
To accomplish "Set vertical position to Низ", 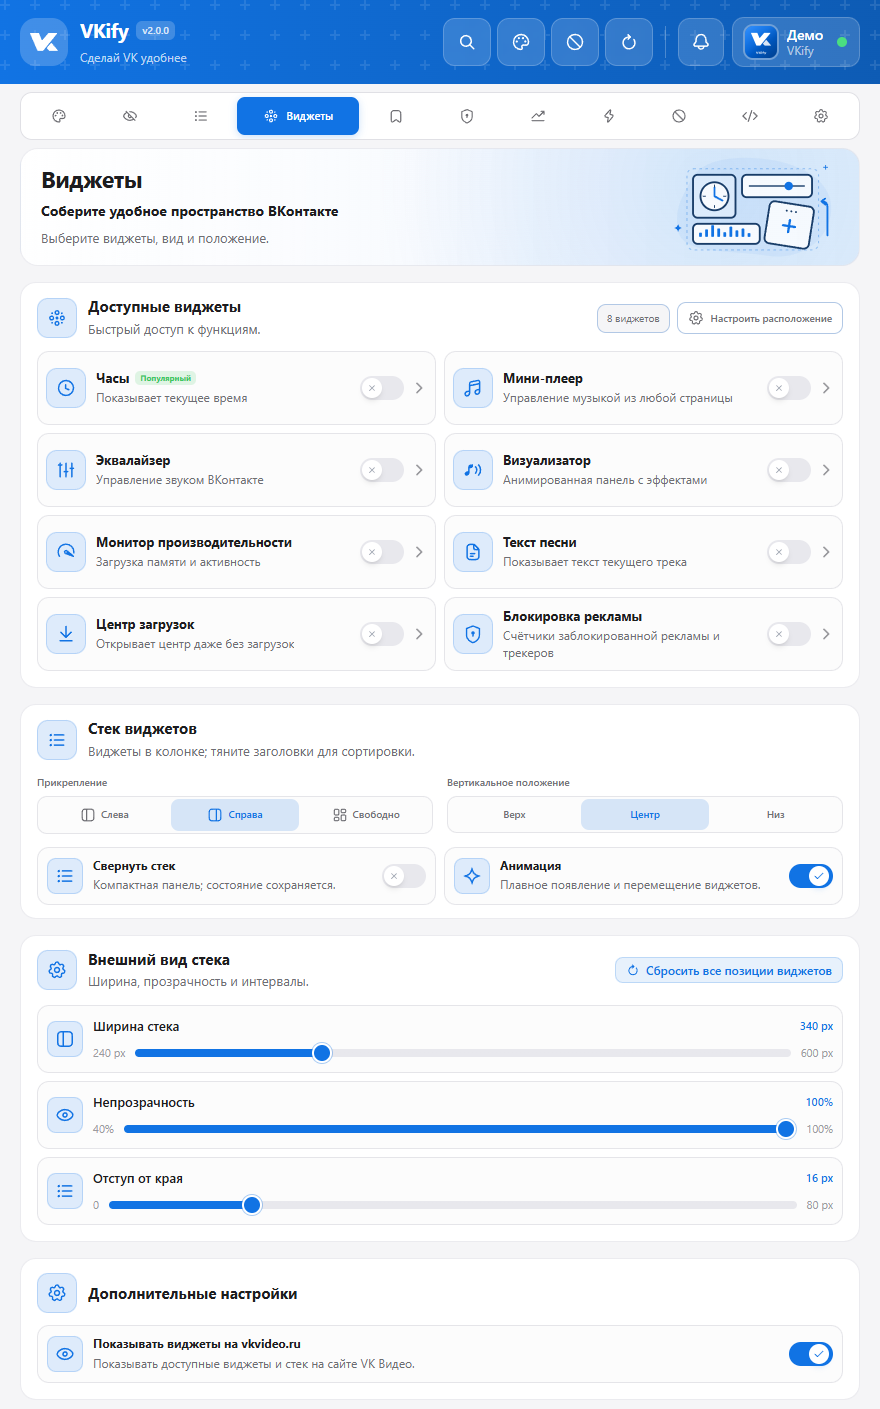I will [776, 815].
